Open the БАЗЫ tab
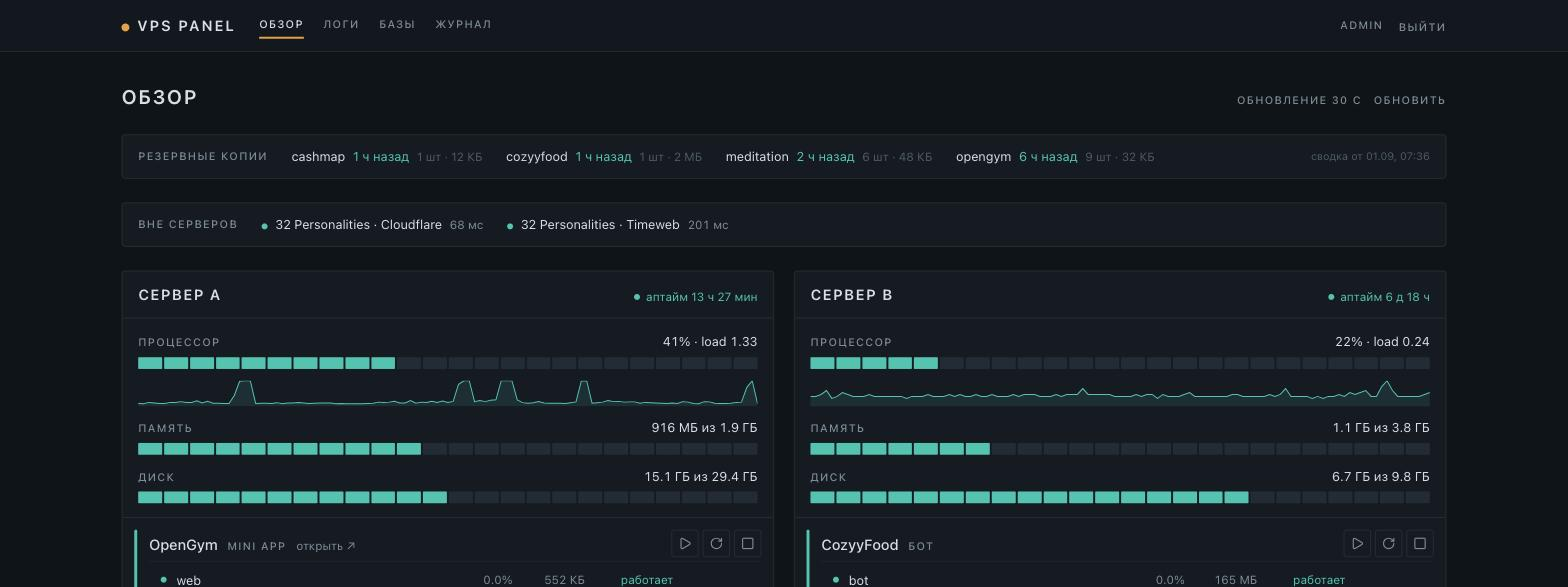This screenshot has height=587, width=1568. click(x=397, y=24)
